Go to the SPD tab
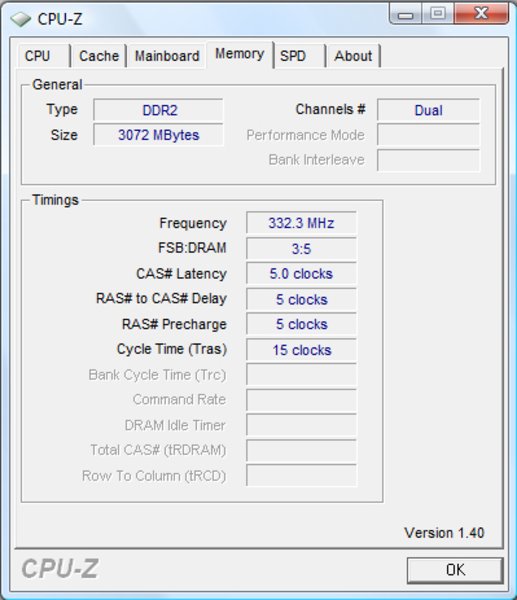Screen dimensions: 517x600 pyautogui.click(x=300, y=56)
